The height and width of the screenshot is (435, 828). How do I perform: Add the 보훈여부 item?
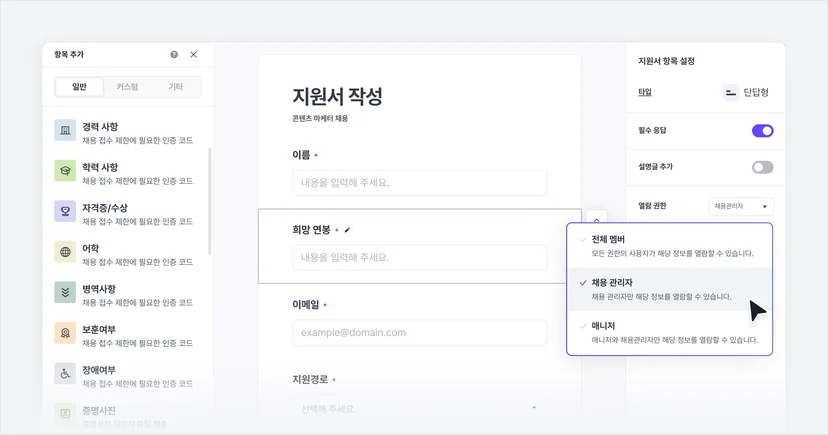(125, 336)
